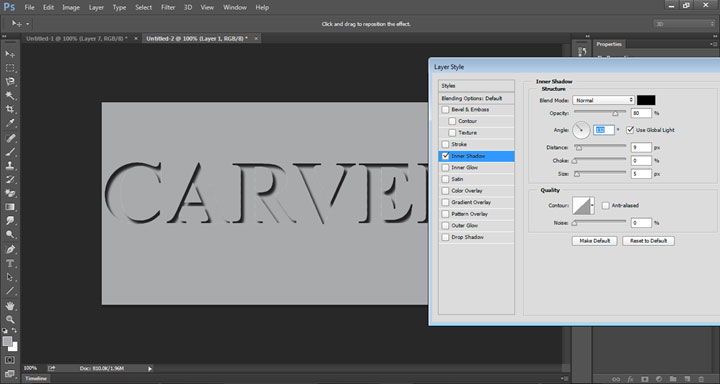Open the Filter menu
Image resolution: width=720 pixels, height=384 pixels.
[x=168, y=7]
